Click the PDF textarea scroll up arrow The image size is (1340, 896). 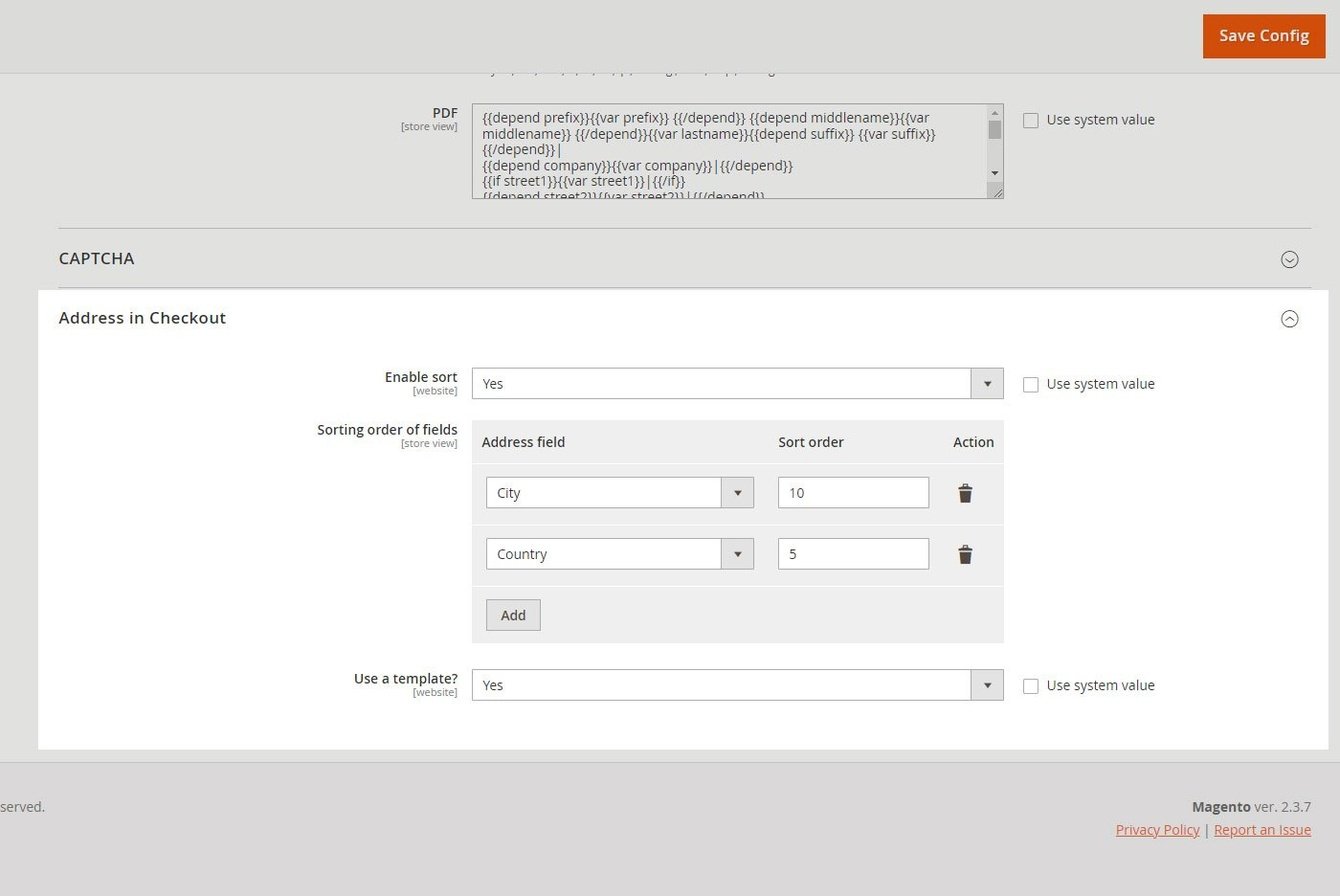pyautogui.click(x=995, y=113)
